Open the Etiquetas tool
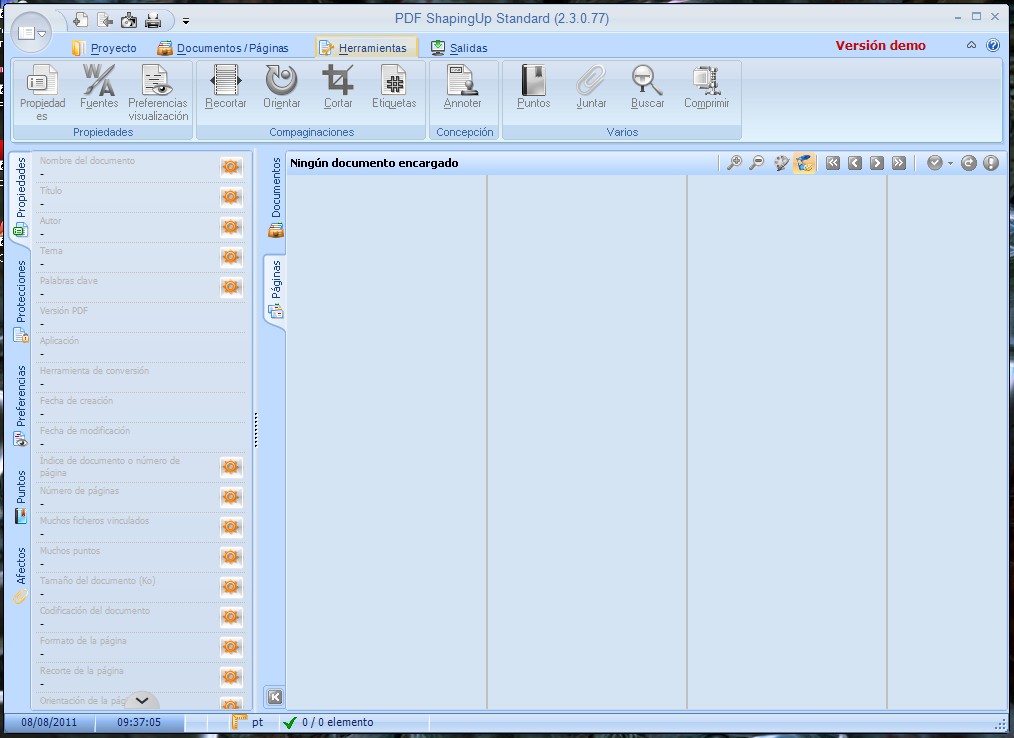The height and width of the screenshot is (738, 1014). click(x=394, y=87)
